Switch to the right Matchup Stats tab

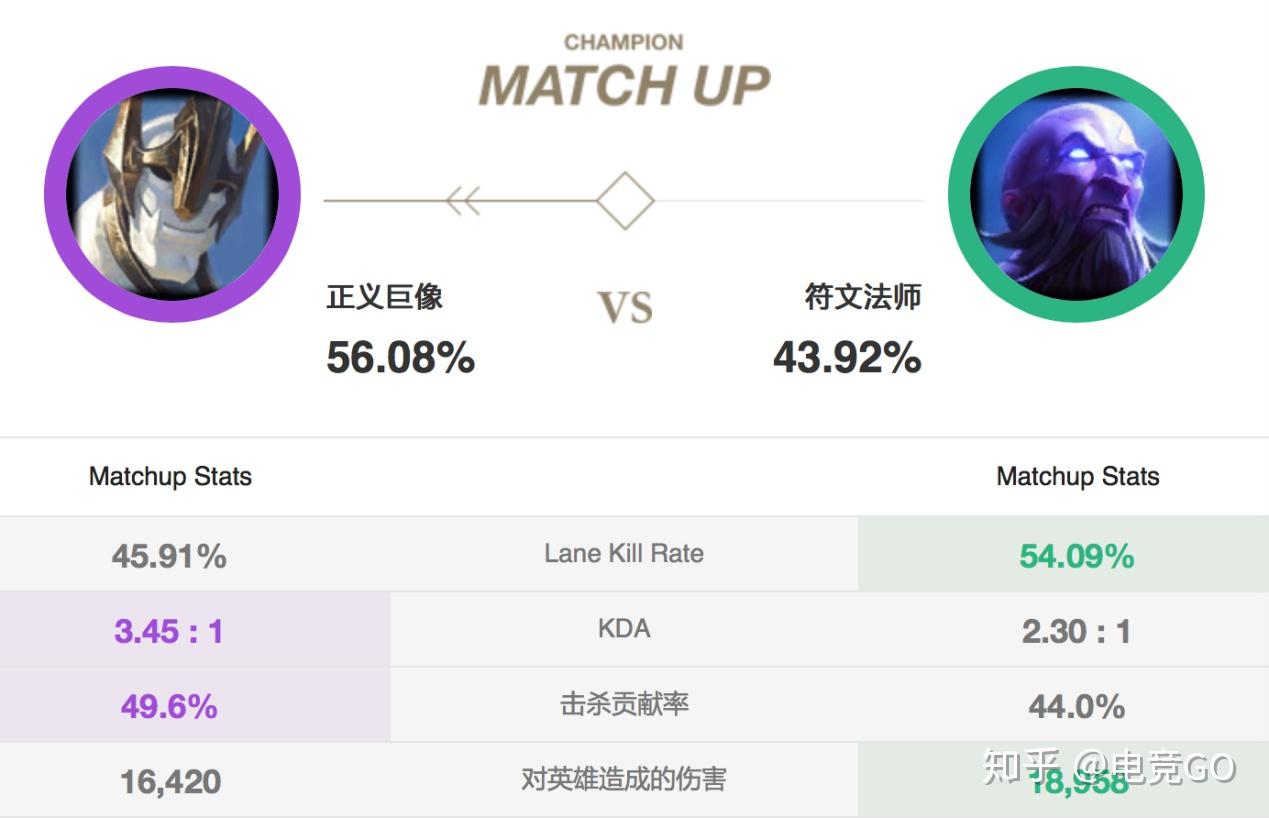pyautogui.click(x=1077, y=477)
